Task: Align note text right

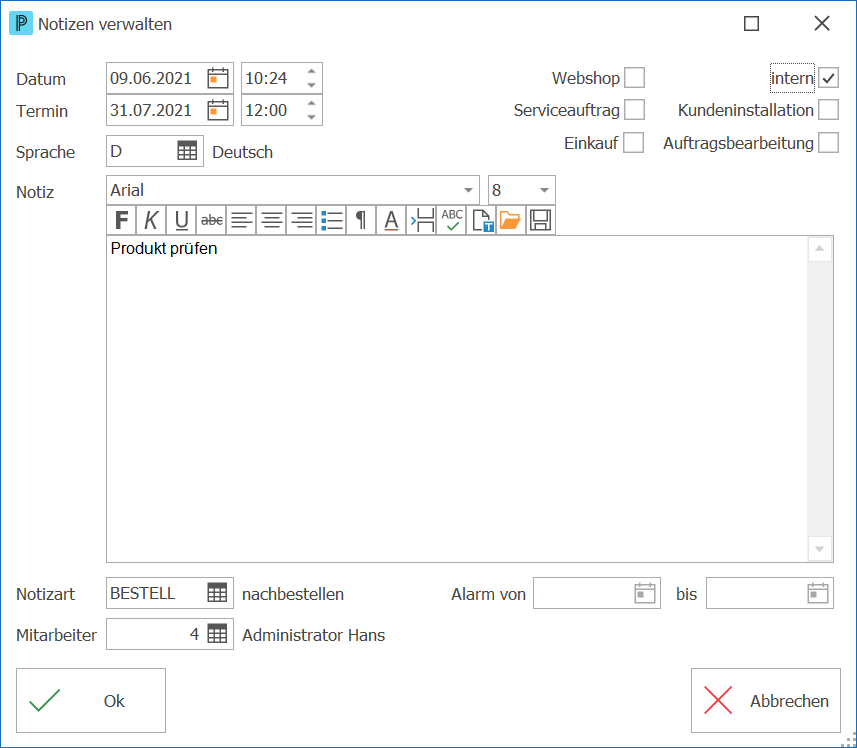Action: coord(302,220)
